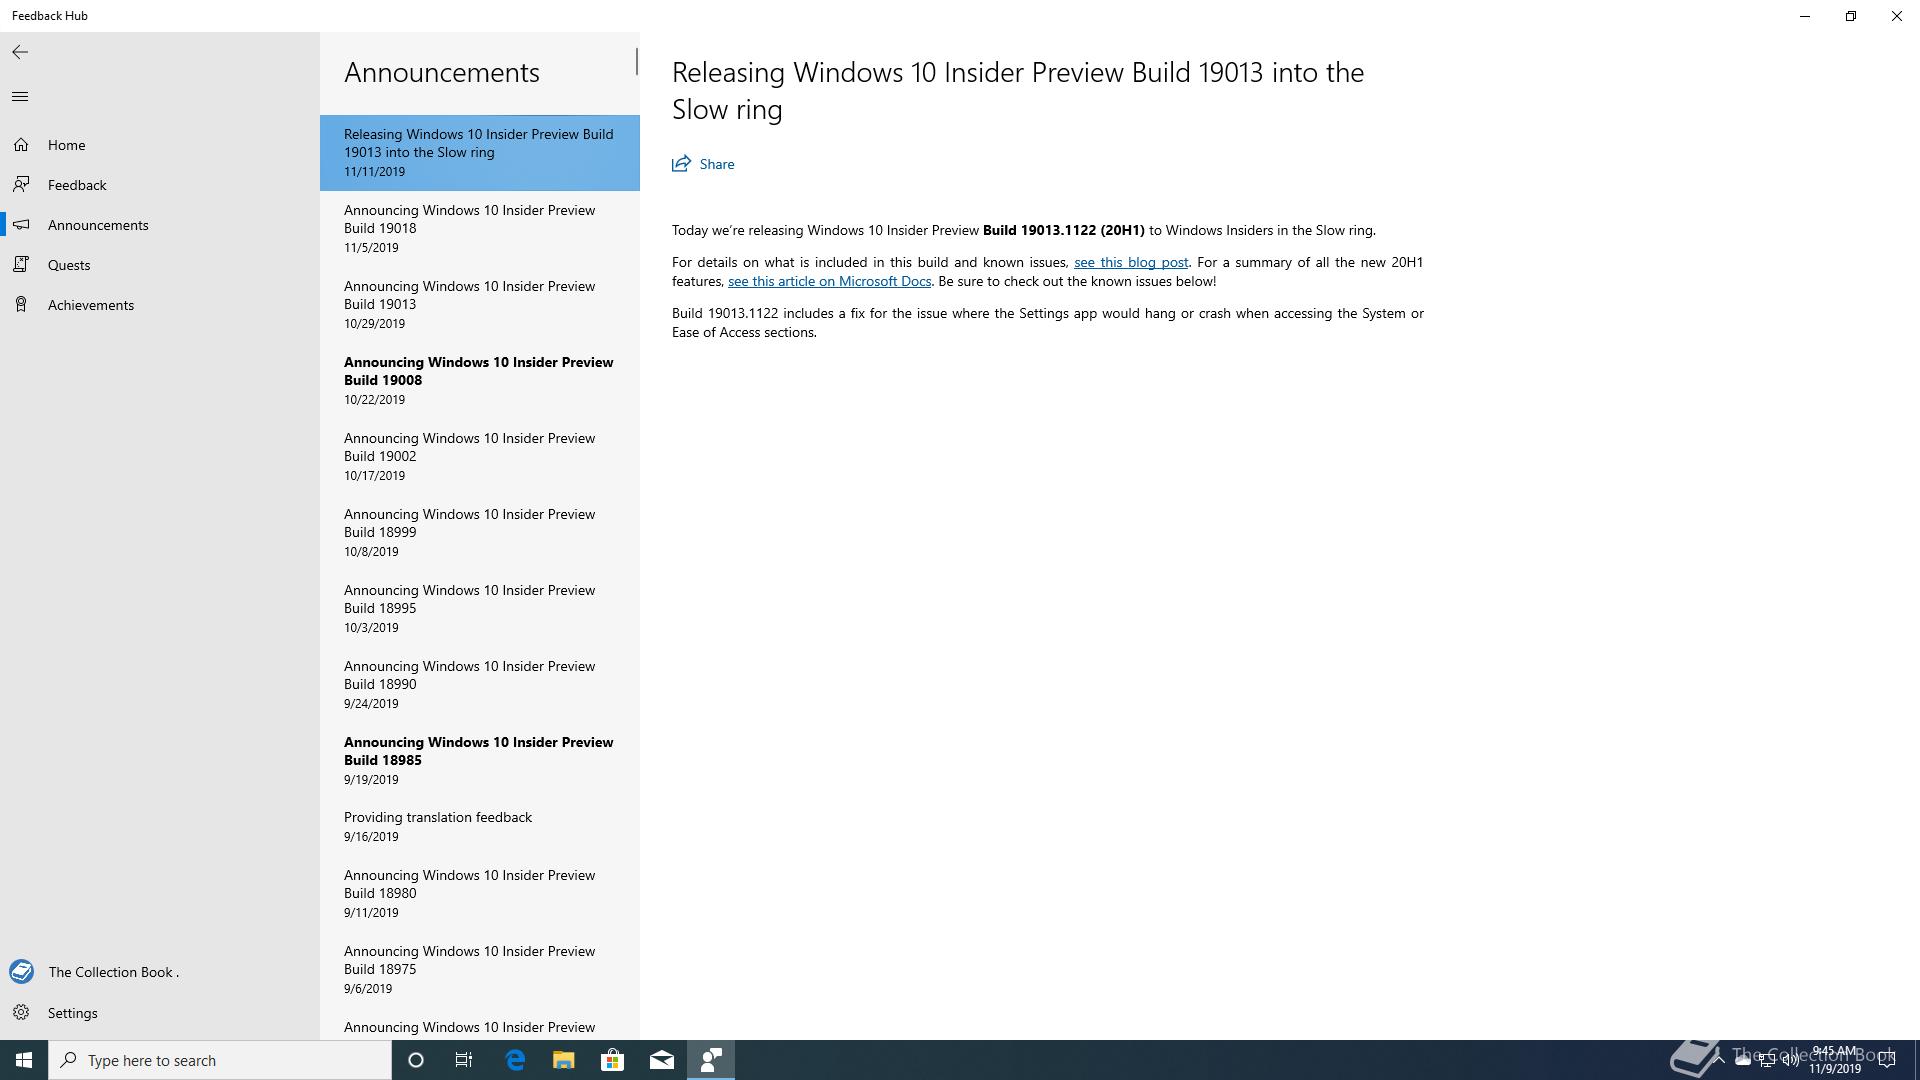Open the Windows Start menu
1920x1080 pixels.
pyautogui.click(x=24, y=1060)
